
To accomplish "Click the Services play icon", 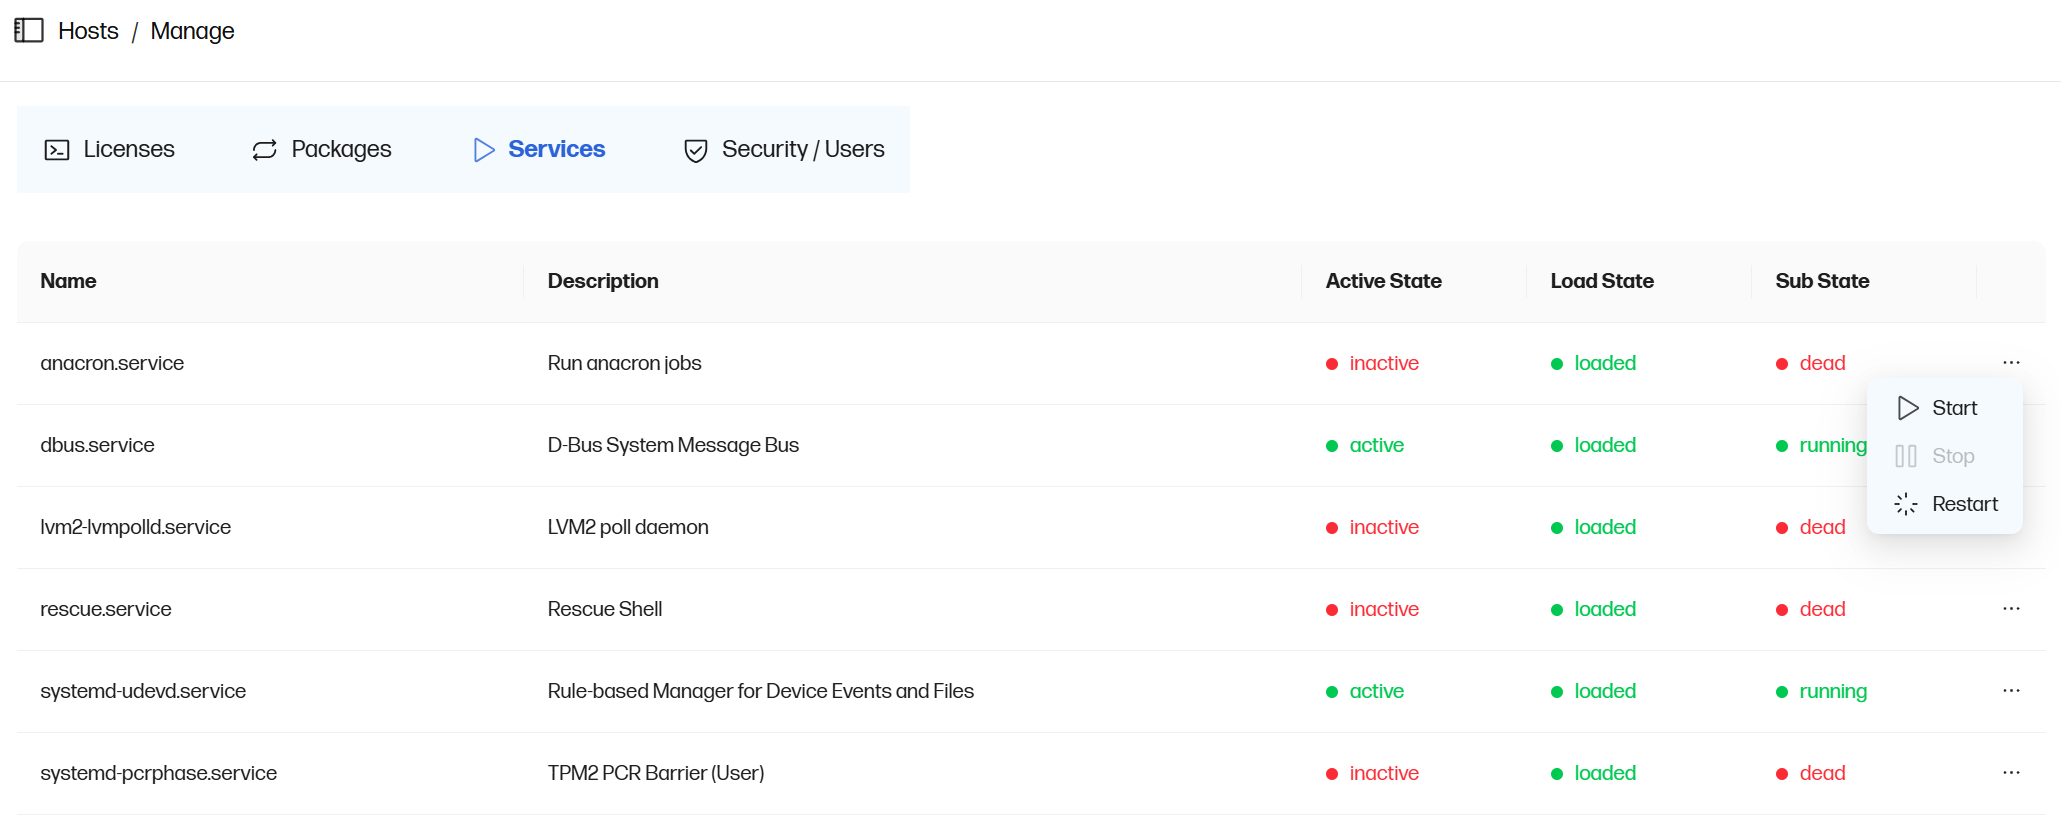I will click(x=484, y=150).
